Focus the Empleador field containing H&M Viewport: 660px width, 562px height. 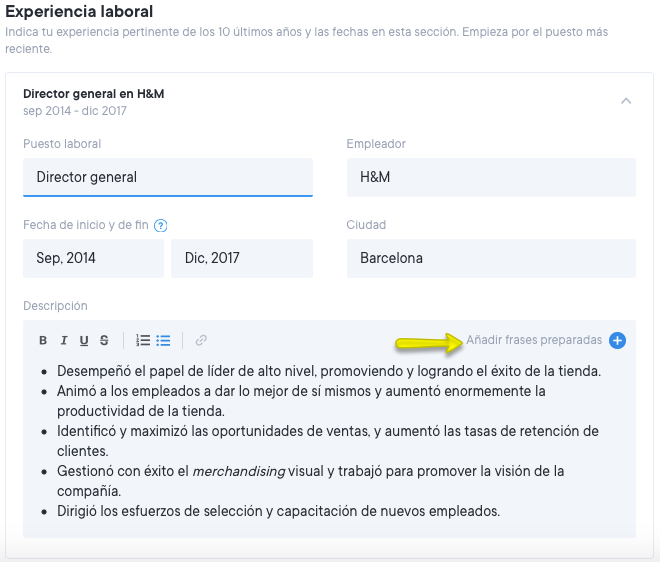click(490, 177)
